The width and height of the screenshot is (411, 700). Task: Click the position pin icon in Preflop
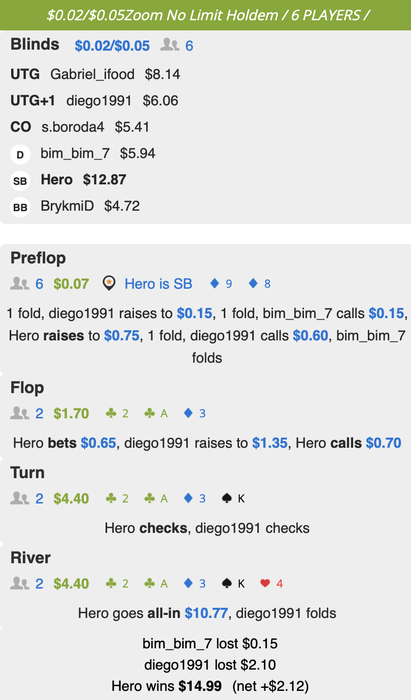click(109, 283)
